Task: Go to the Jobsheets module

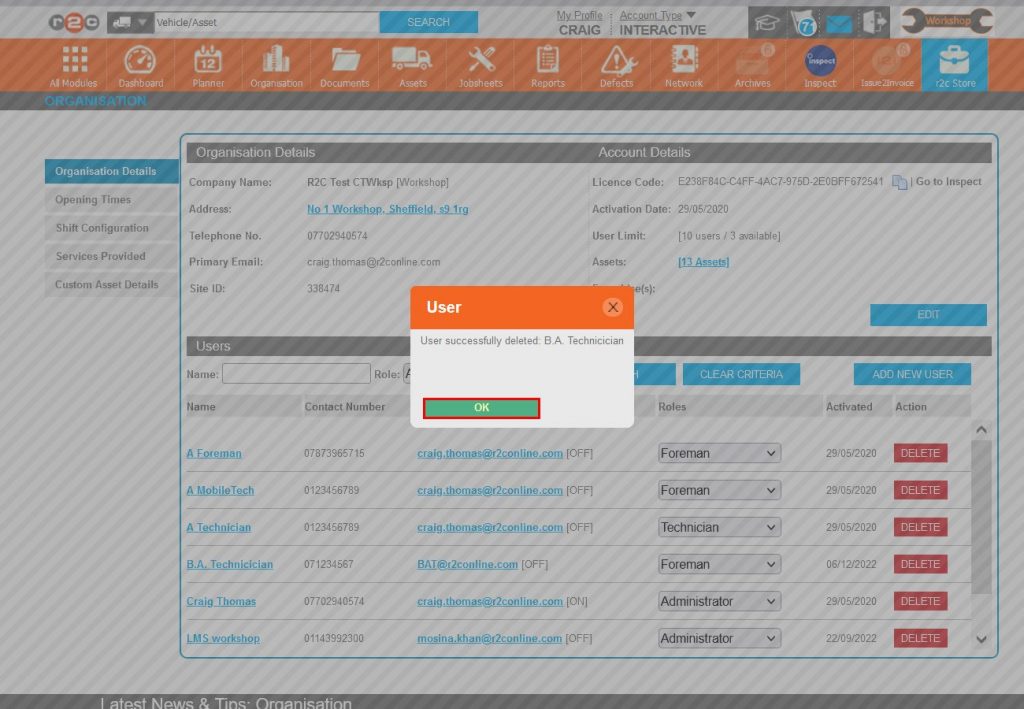Action: [481, 66]
